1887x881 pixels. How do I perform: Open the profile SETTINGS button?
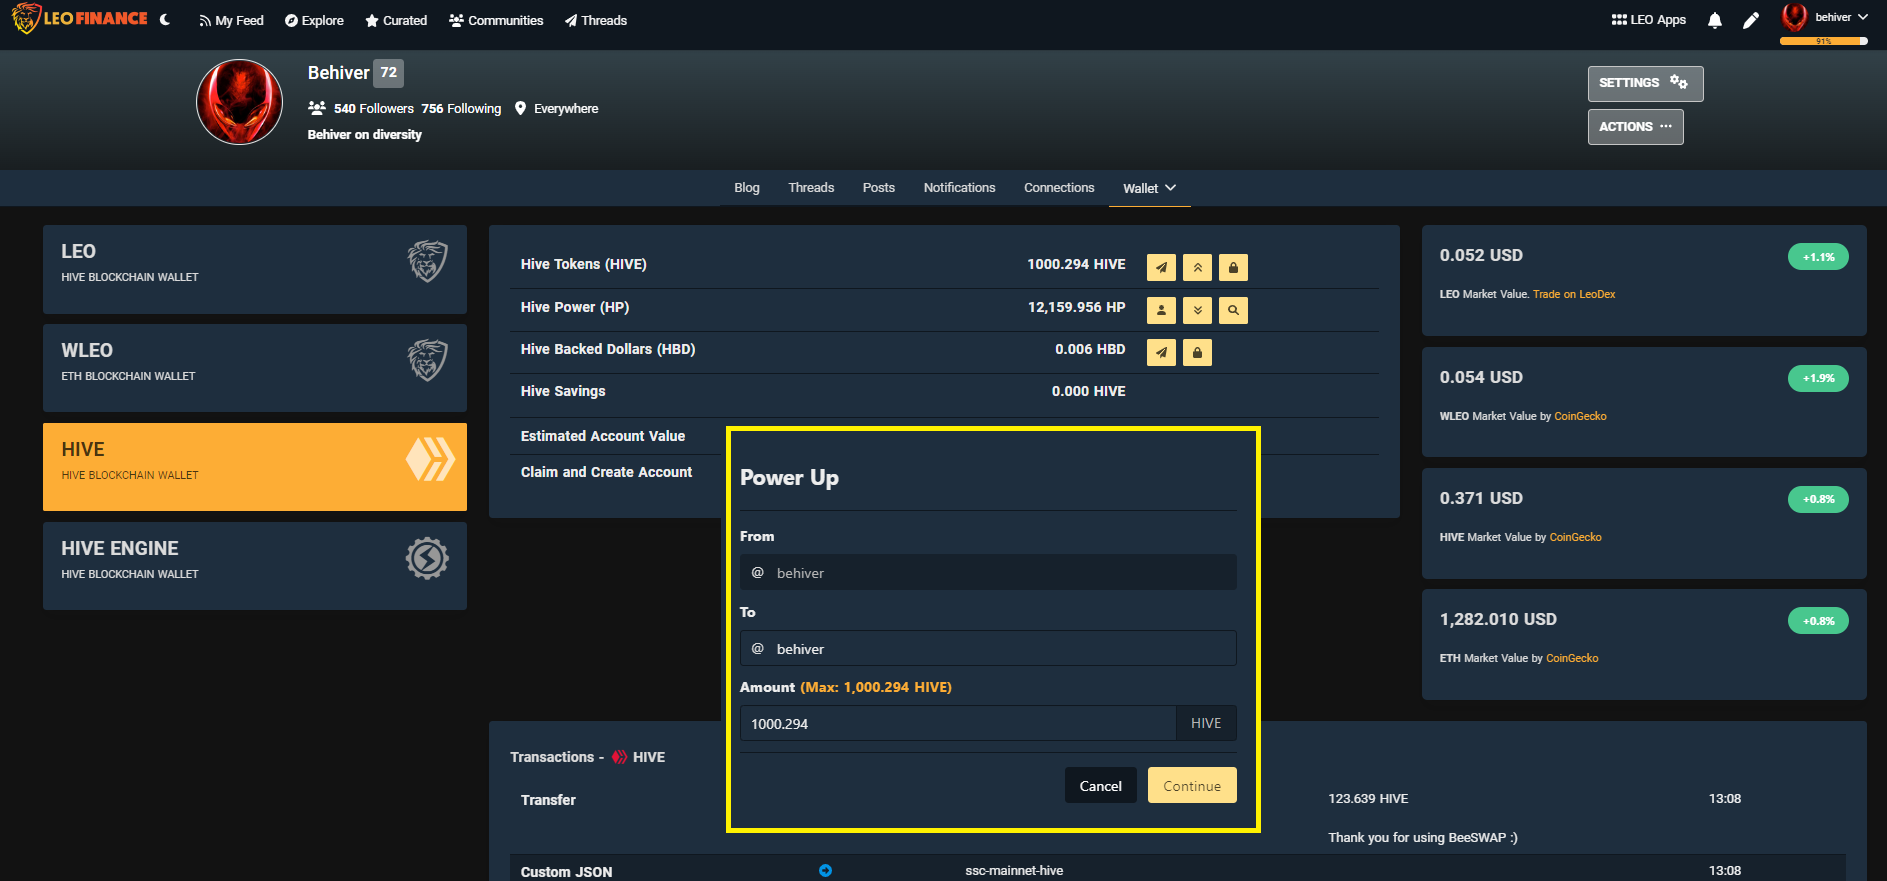[x=1645, y=83]
